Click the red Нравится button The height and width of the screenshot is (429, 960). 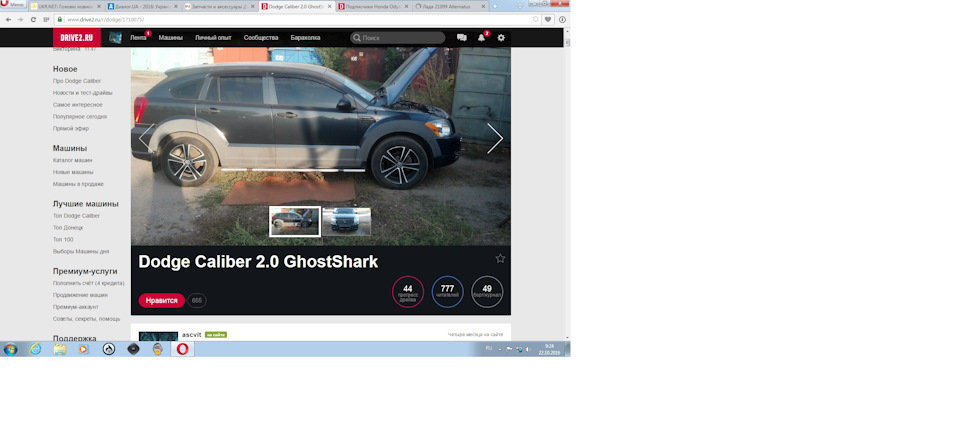(162, 300)
